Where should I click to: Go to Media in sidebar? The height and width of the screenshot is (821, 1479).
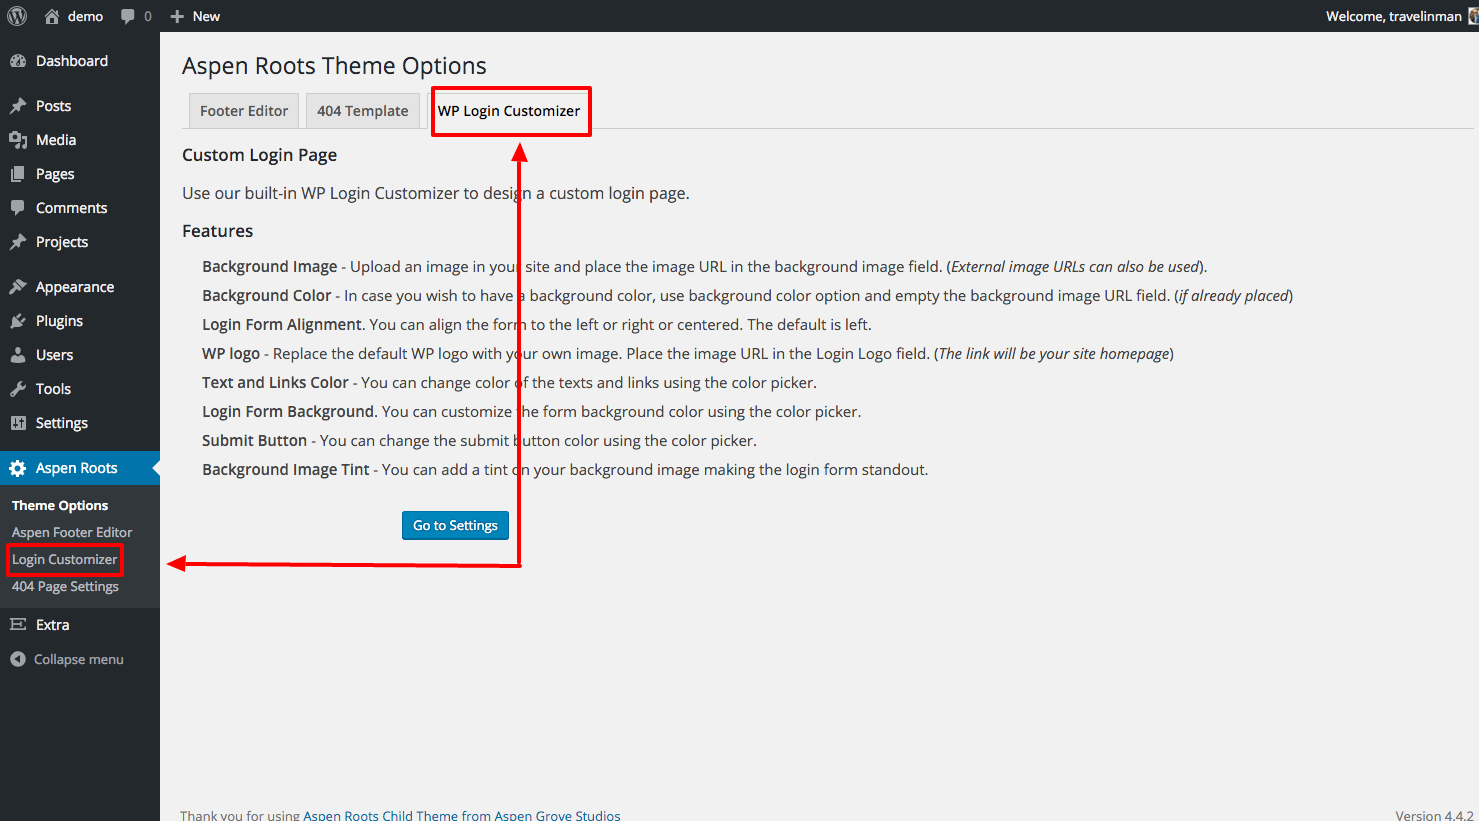tap(56, 140)
